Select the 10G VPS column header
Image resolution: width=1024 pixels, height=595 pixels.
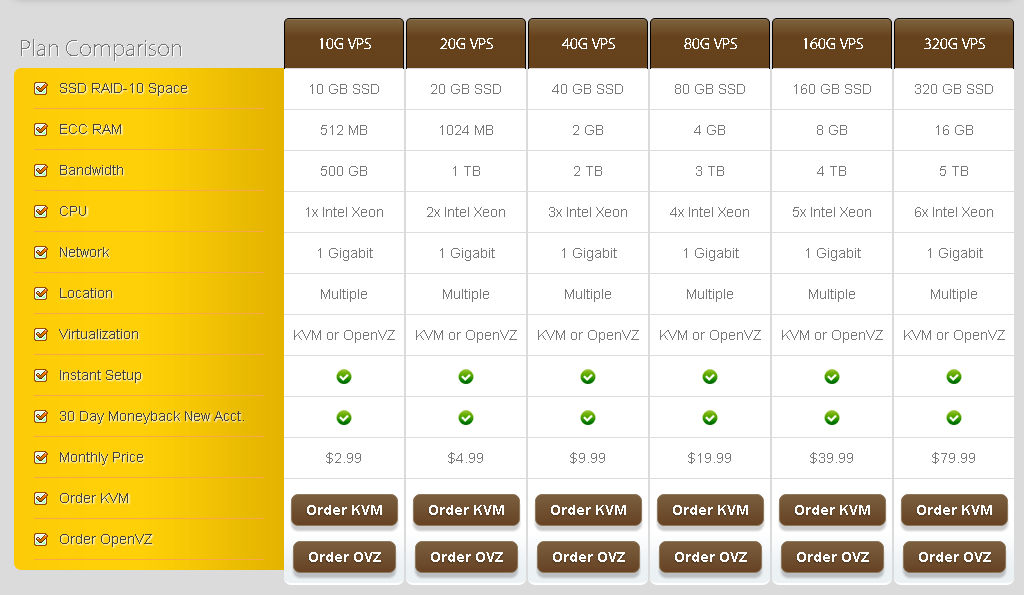344,43
